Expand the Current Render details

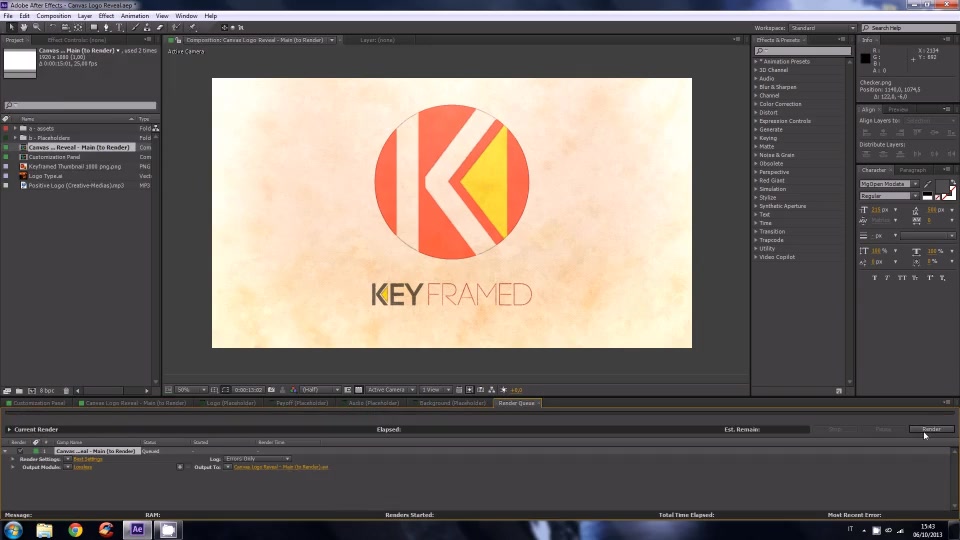(x=9, y=430)
